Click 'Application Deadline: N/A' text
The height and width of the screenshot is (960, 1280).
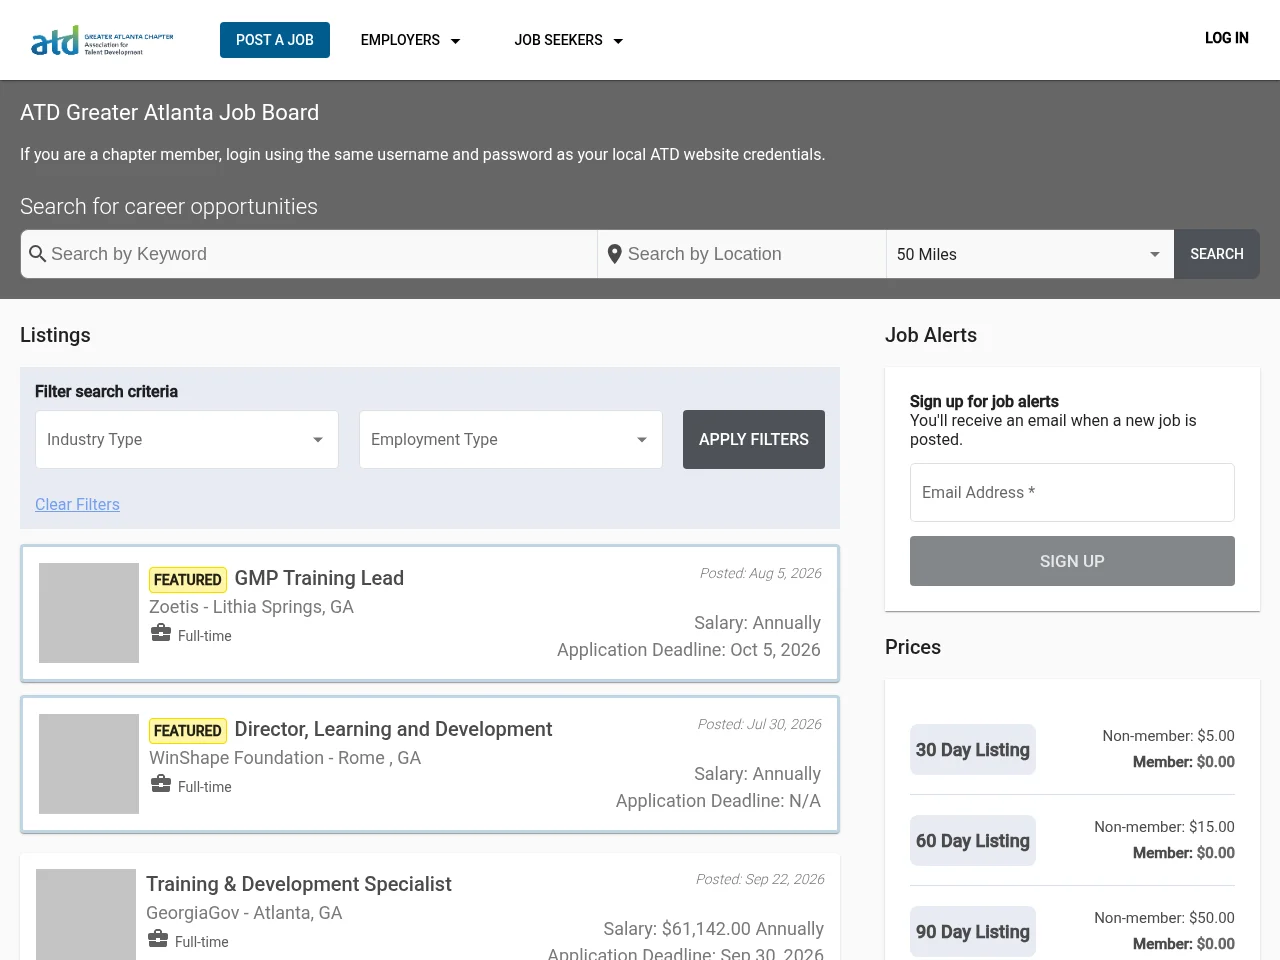tap(718, 801)
